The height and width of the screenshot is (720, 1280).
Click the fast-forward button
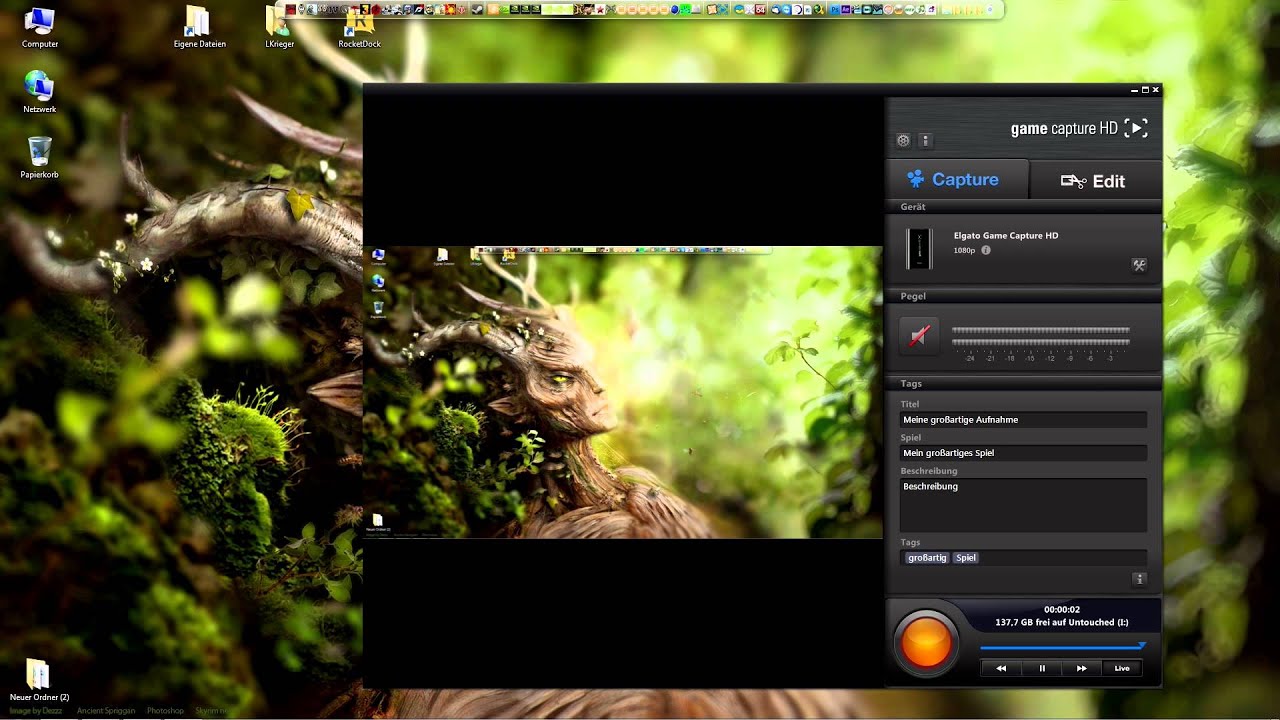pyautogui.click(x=1082, y=668)
